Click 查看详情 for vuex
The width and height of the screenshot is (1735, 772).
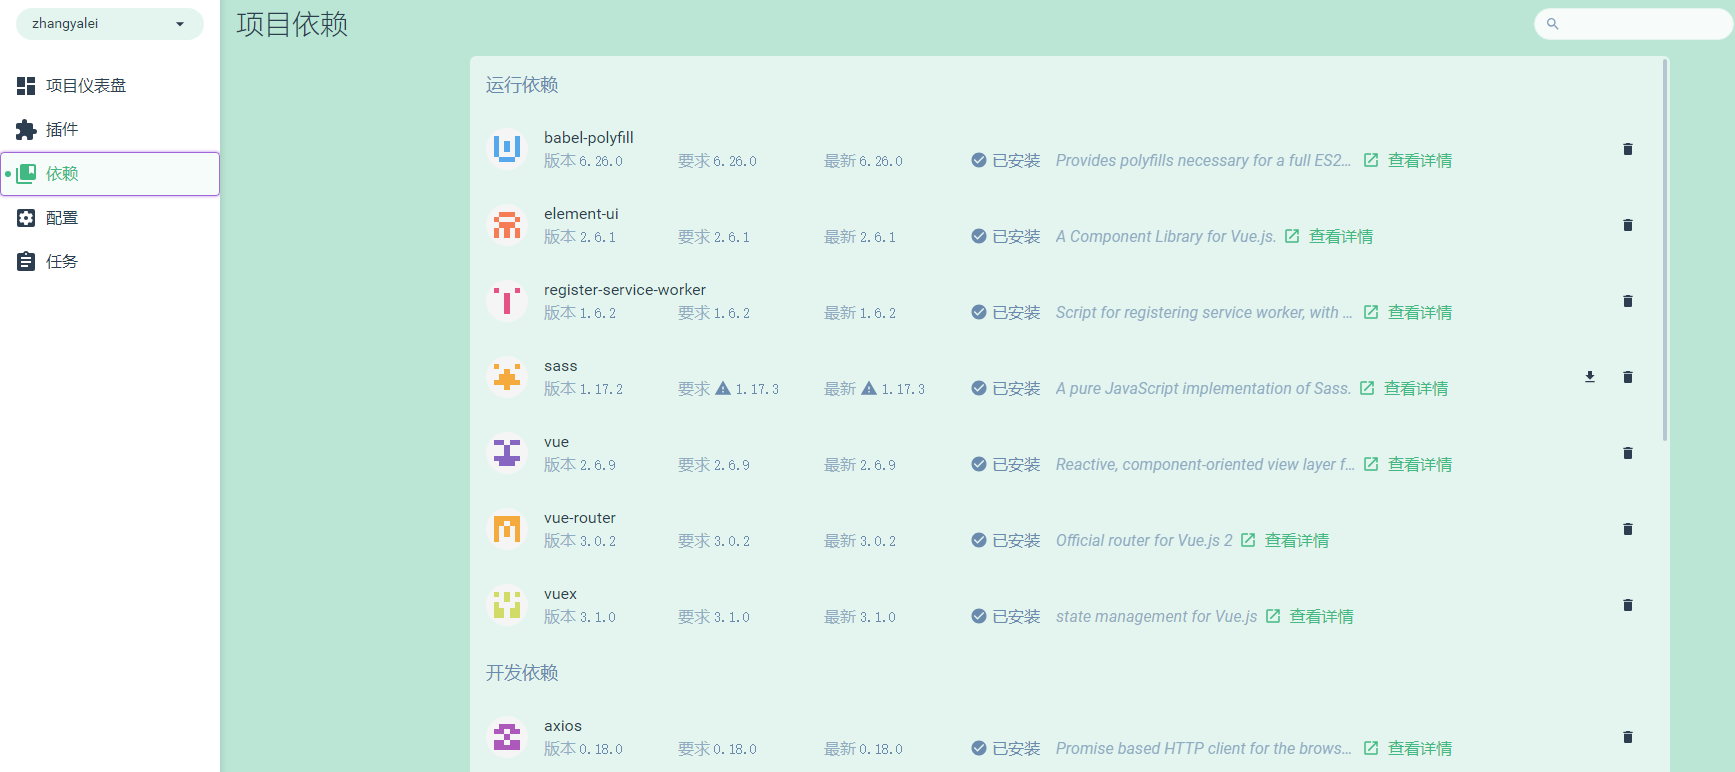tap(1320, 617)
